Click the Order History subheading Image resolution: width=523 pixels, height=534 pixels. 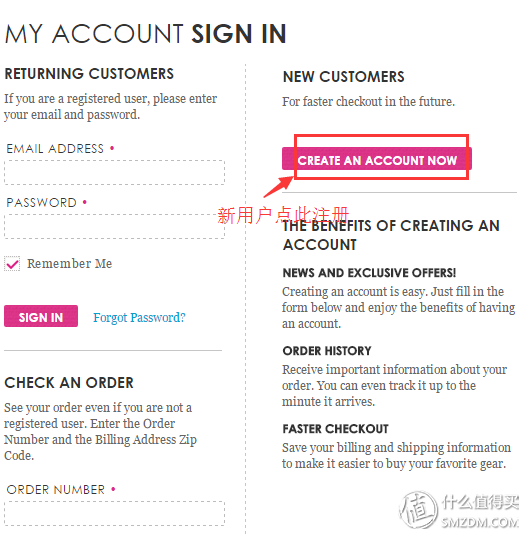327,351
